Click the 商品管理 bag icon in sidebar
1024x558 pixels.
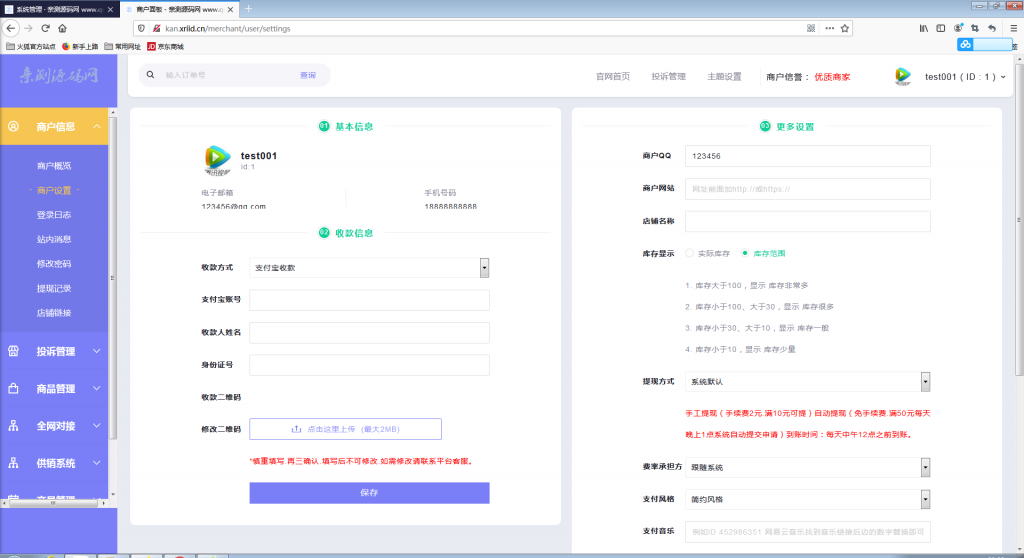(14, 388)
